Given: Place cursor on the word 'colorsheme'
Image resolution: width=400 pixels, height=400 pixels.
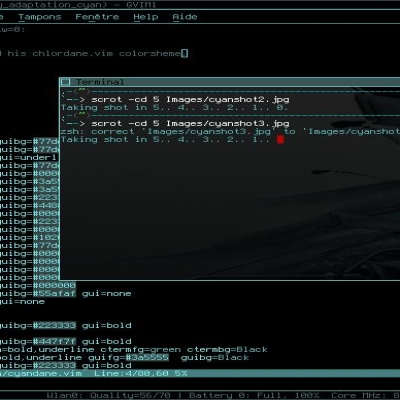Looking at the screenshot, I should pos(150,54).
